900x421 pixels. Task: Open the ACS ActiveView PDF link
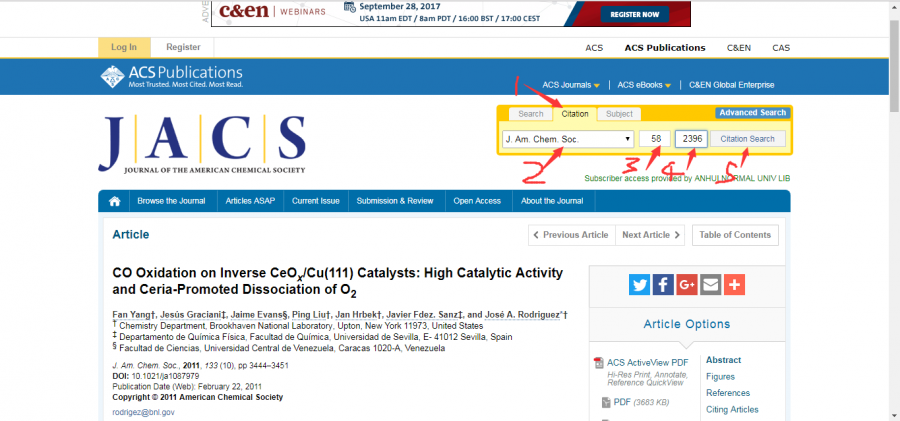(x=647, y=362)
